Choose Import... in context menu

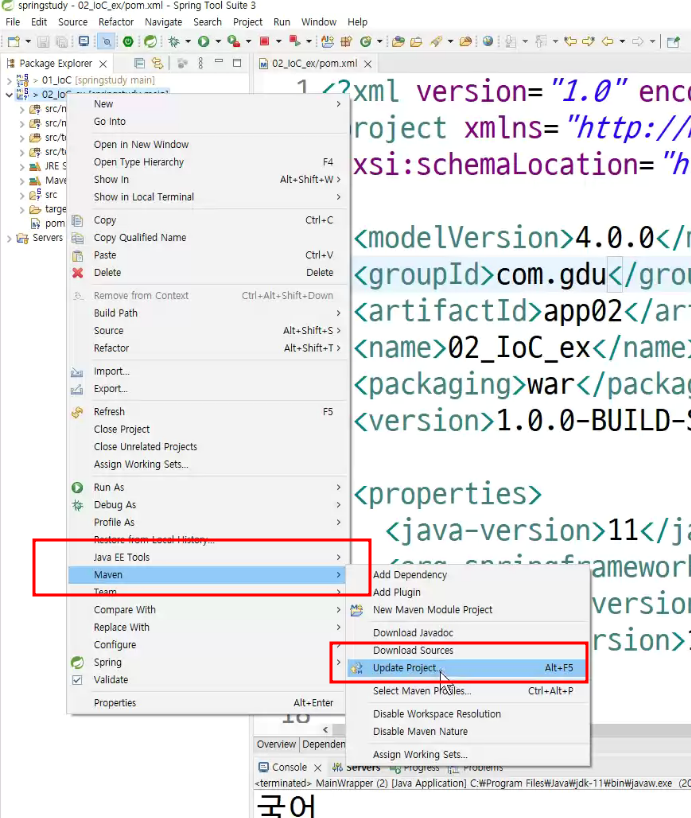[207, 371]
